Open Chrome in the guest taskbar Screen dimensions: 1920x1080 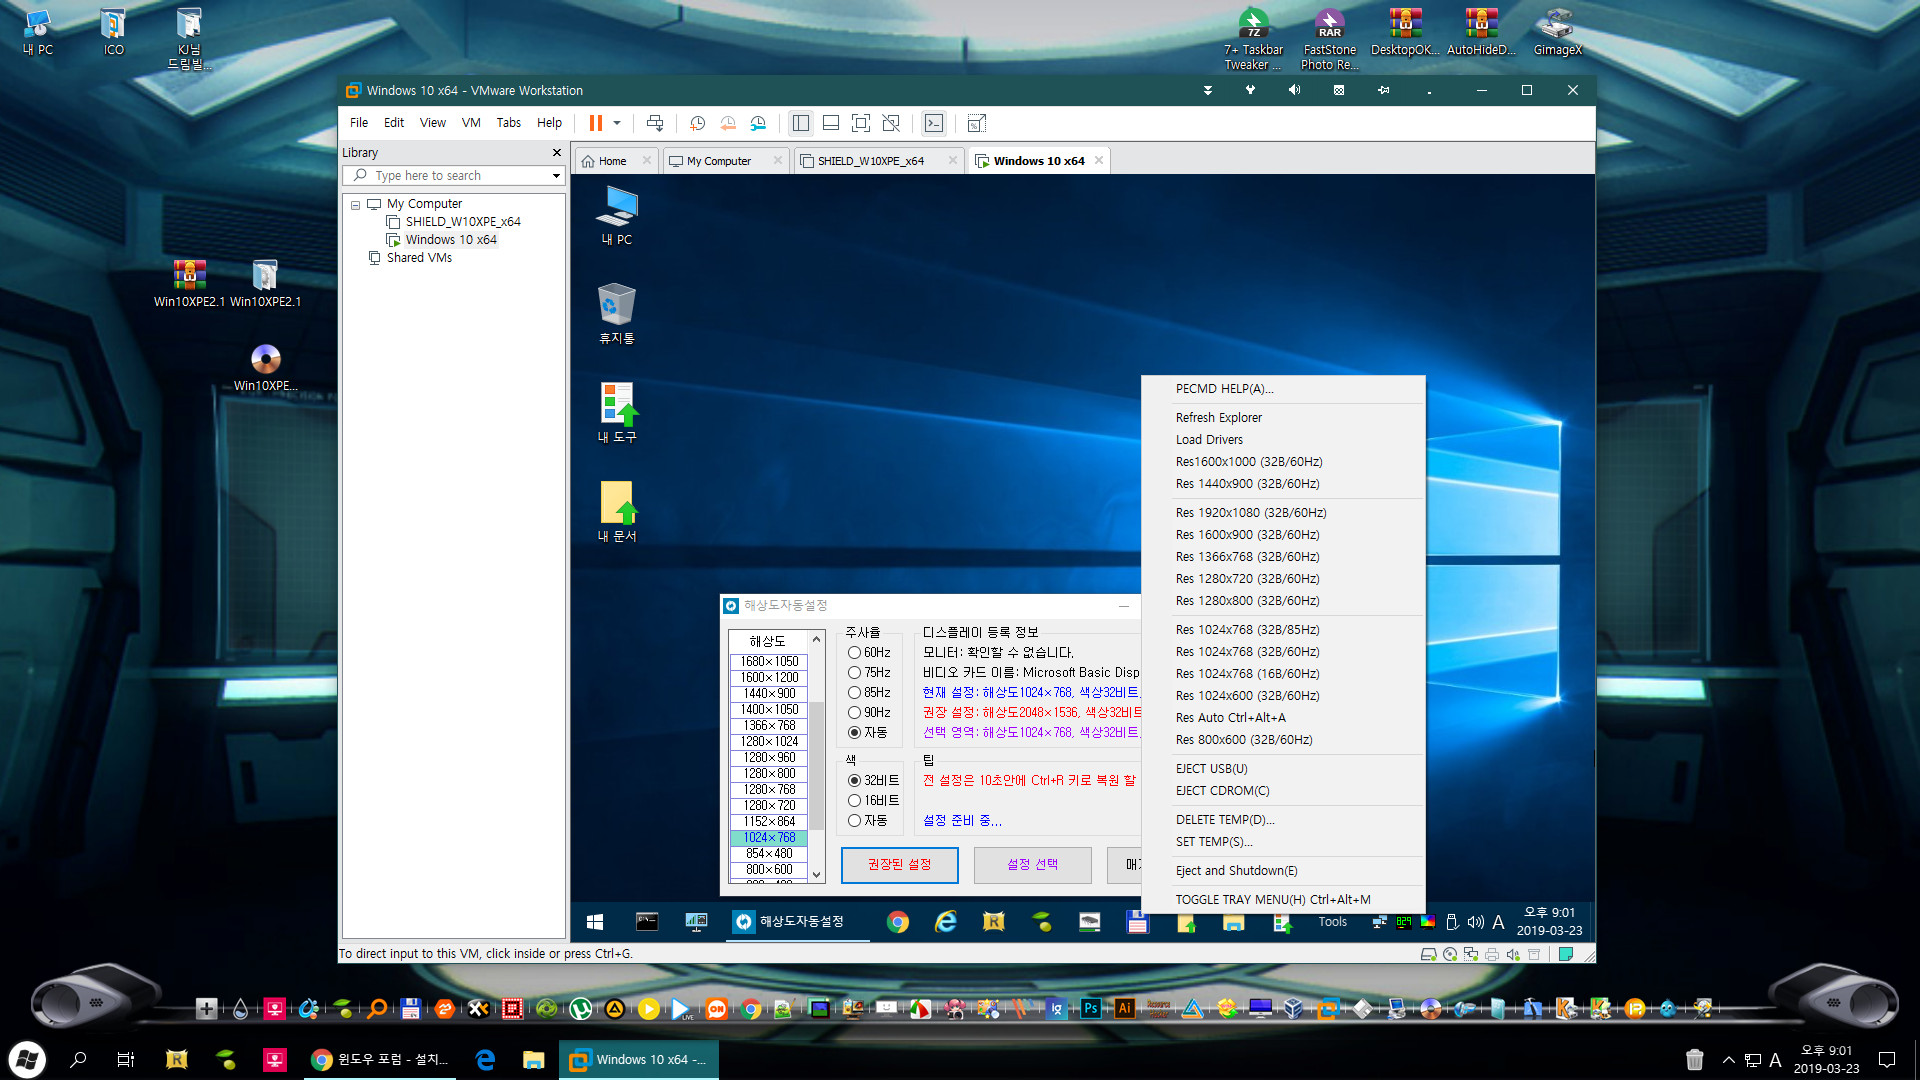[898, 922]
